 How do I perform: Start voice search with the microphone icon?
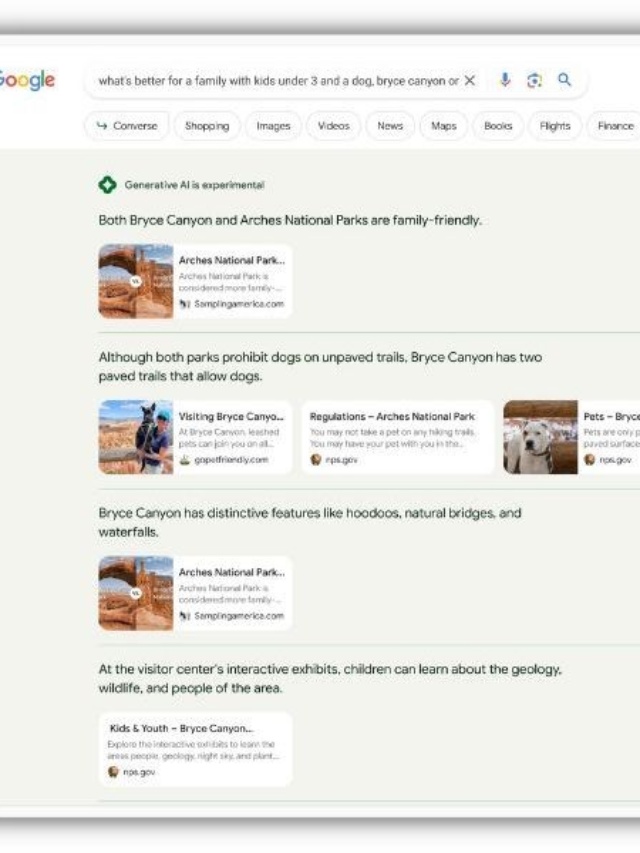[x=505, y=80]
